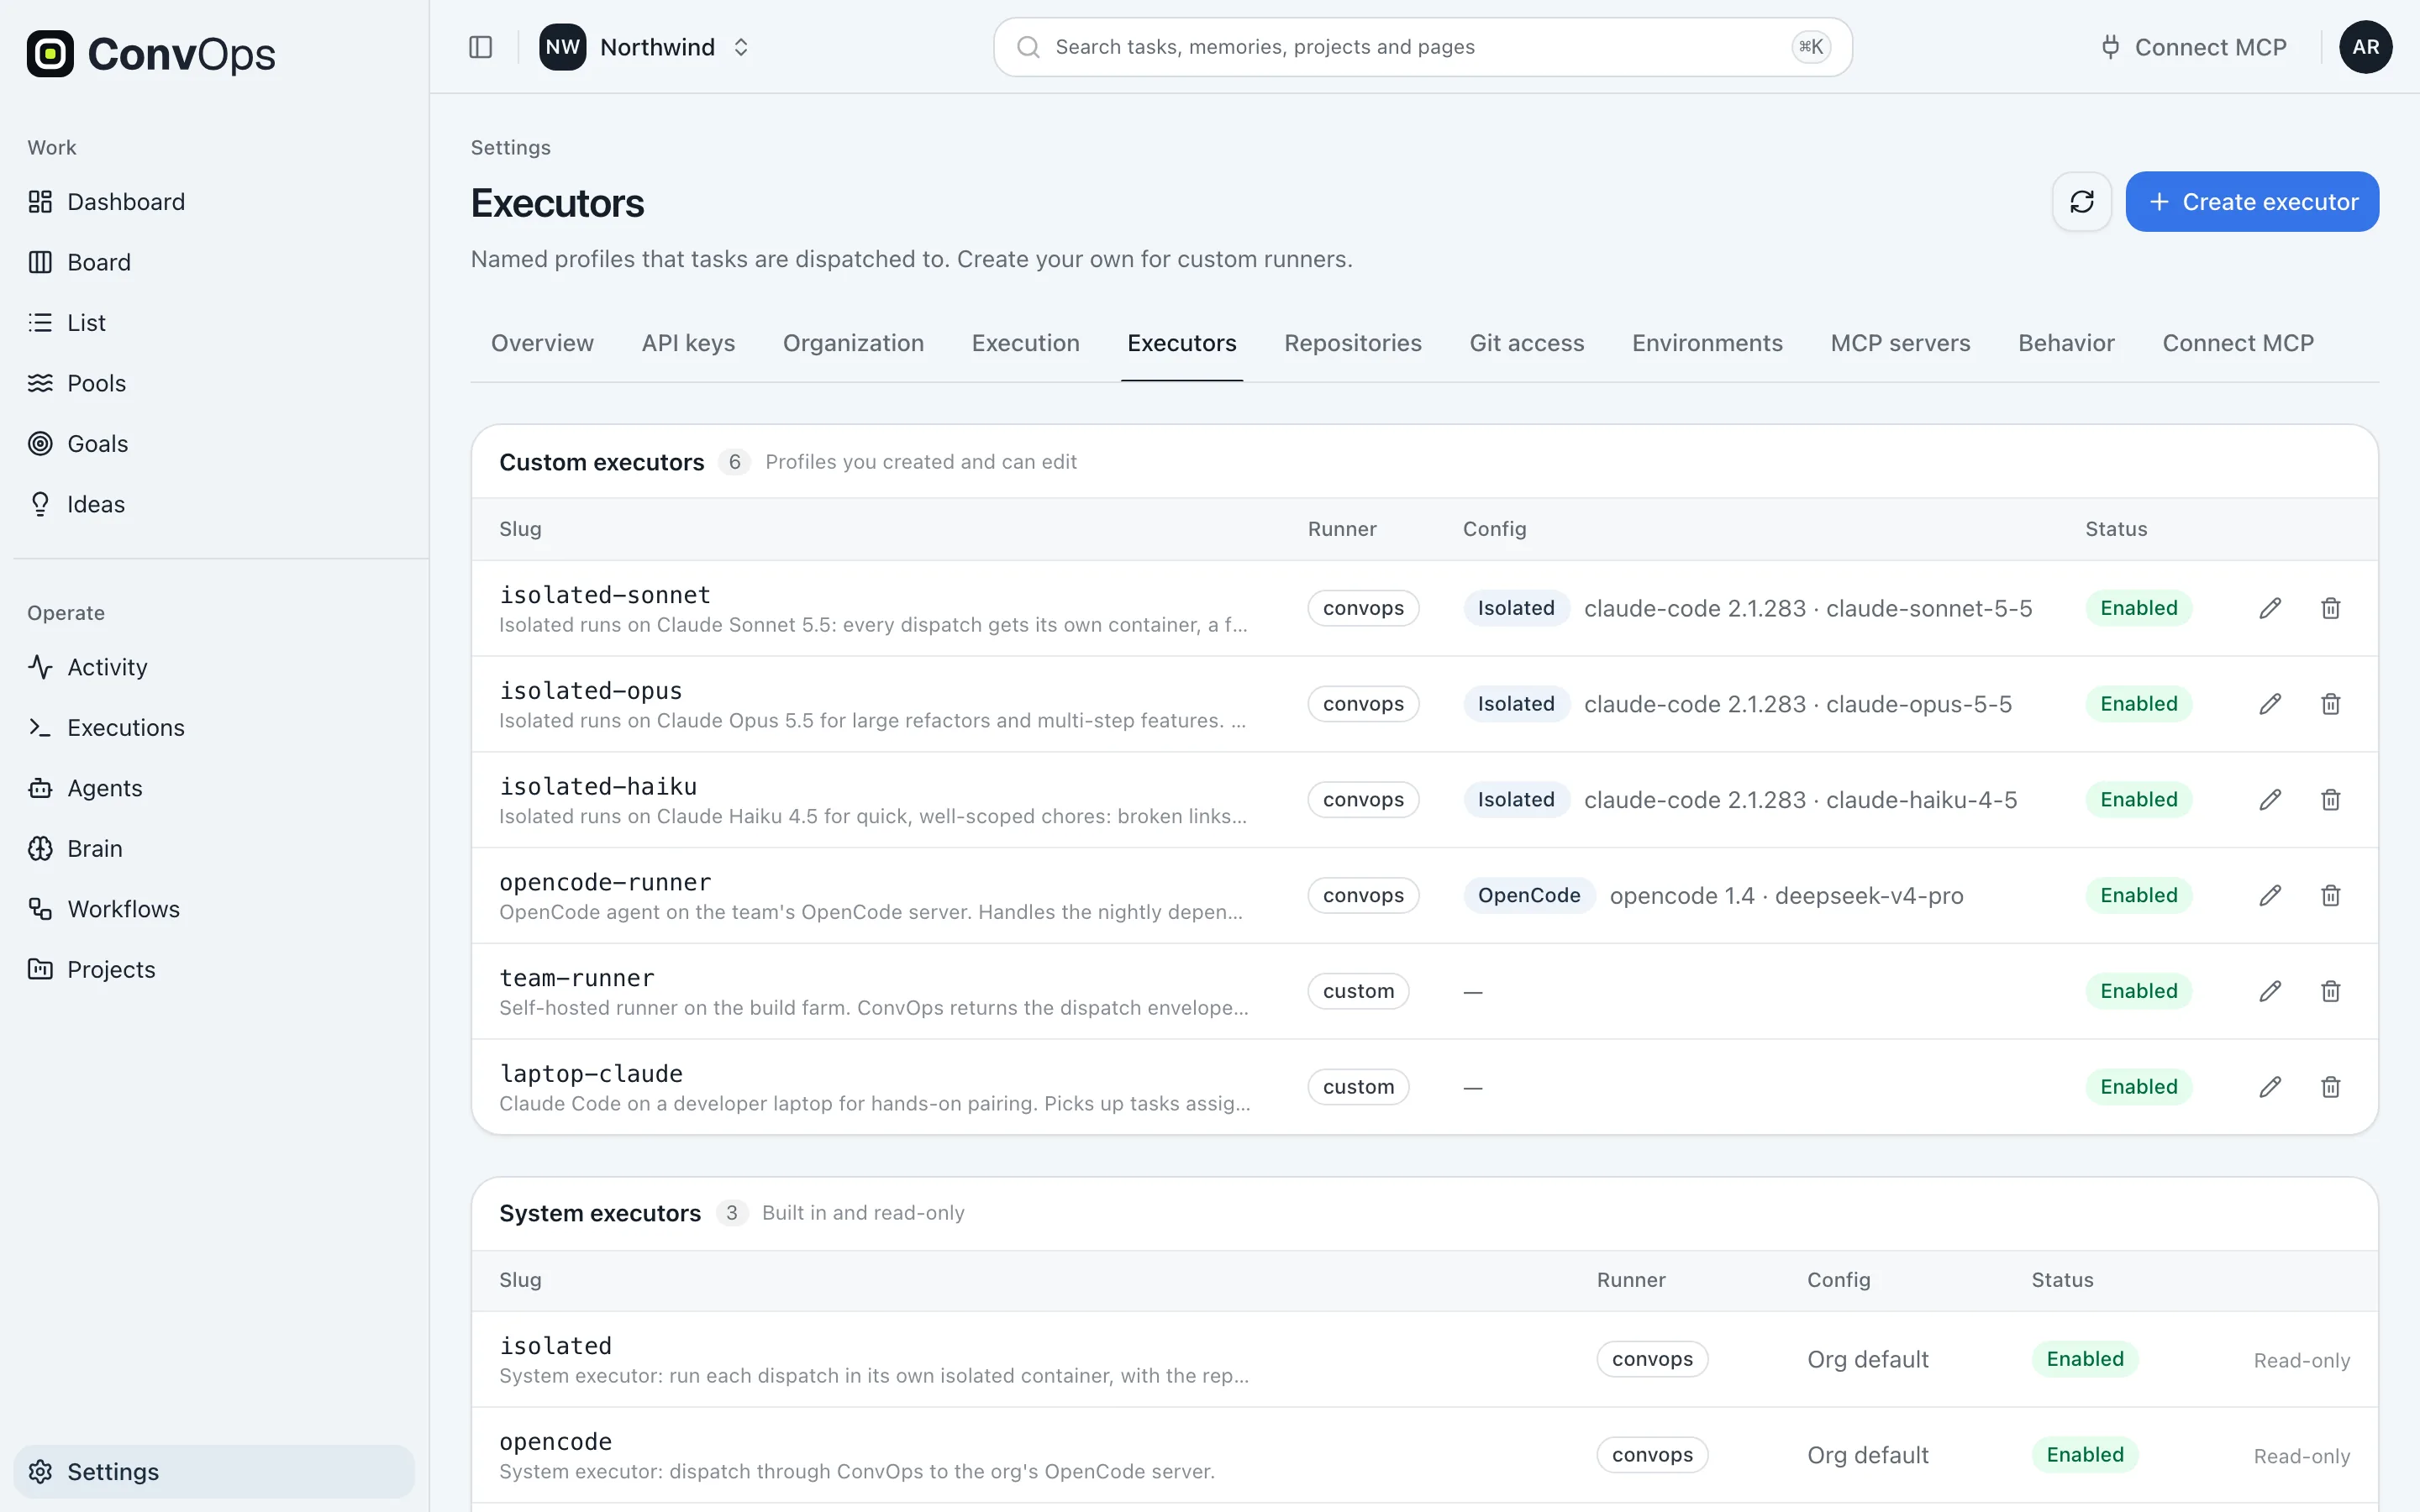
Task: Edit the isolated-haiku executor
Action: [2270, 800]
